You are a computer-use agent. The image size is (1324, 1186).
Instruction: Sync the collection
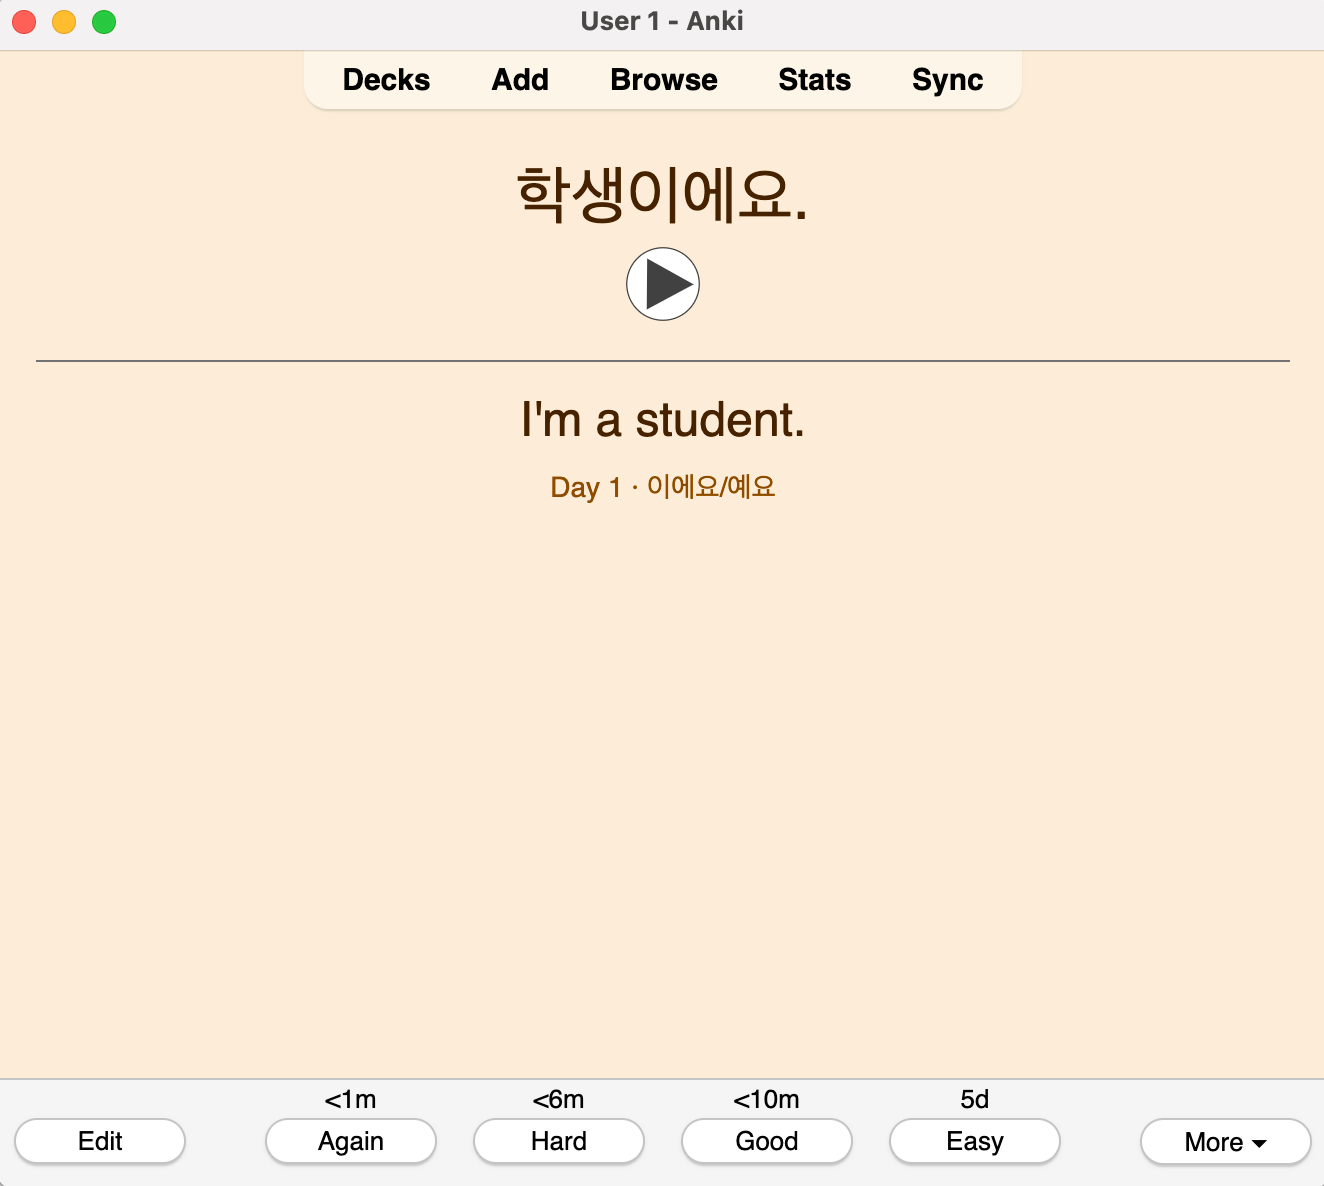(947, 80)
